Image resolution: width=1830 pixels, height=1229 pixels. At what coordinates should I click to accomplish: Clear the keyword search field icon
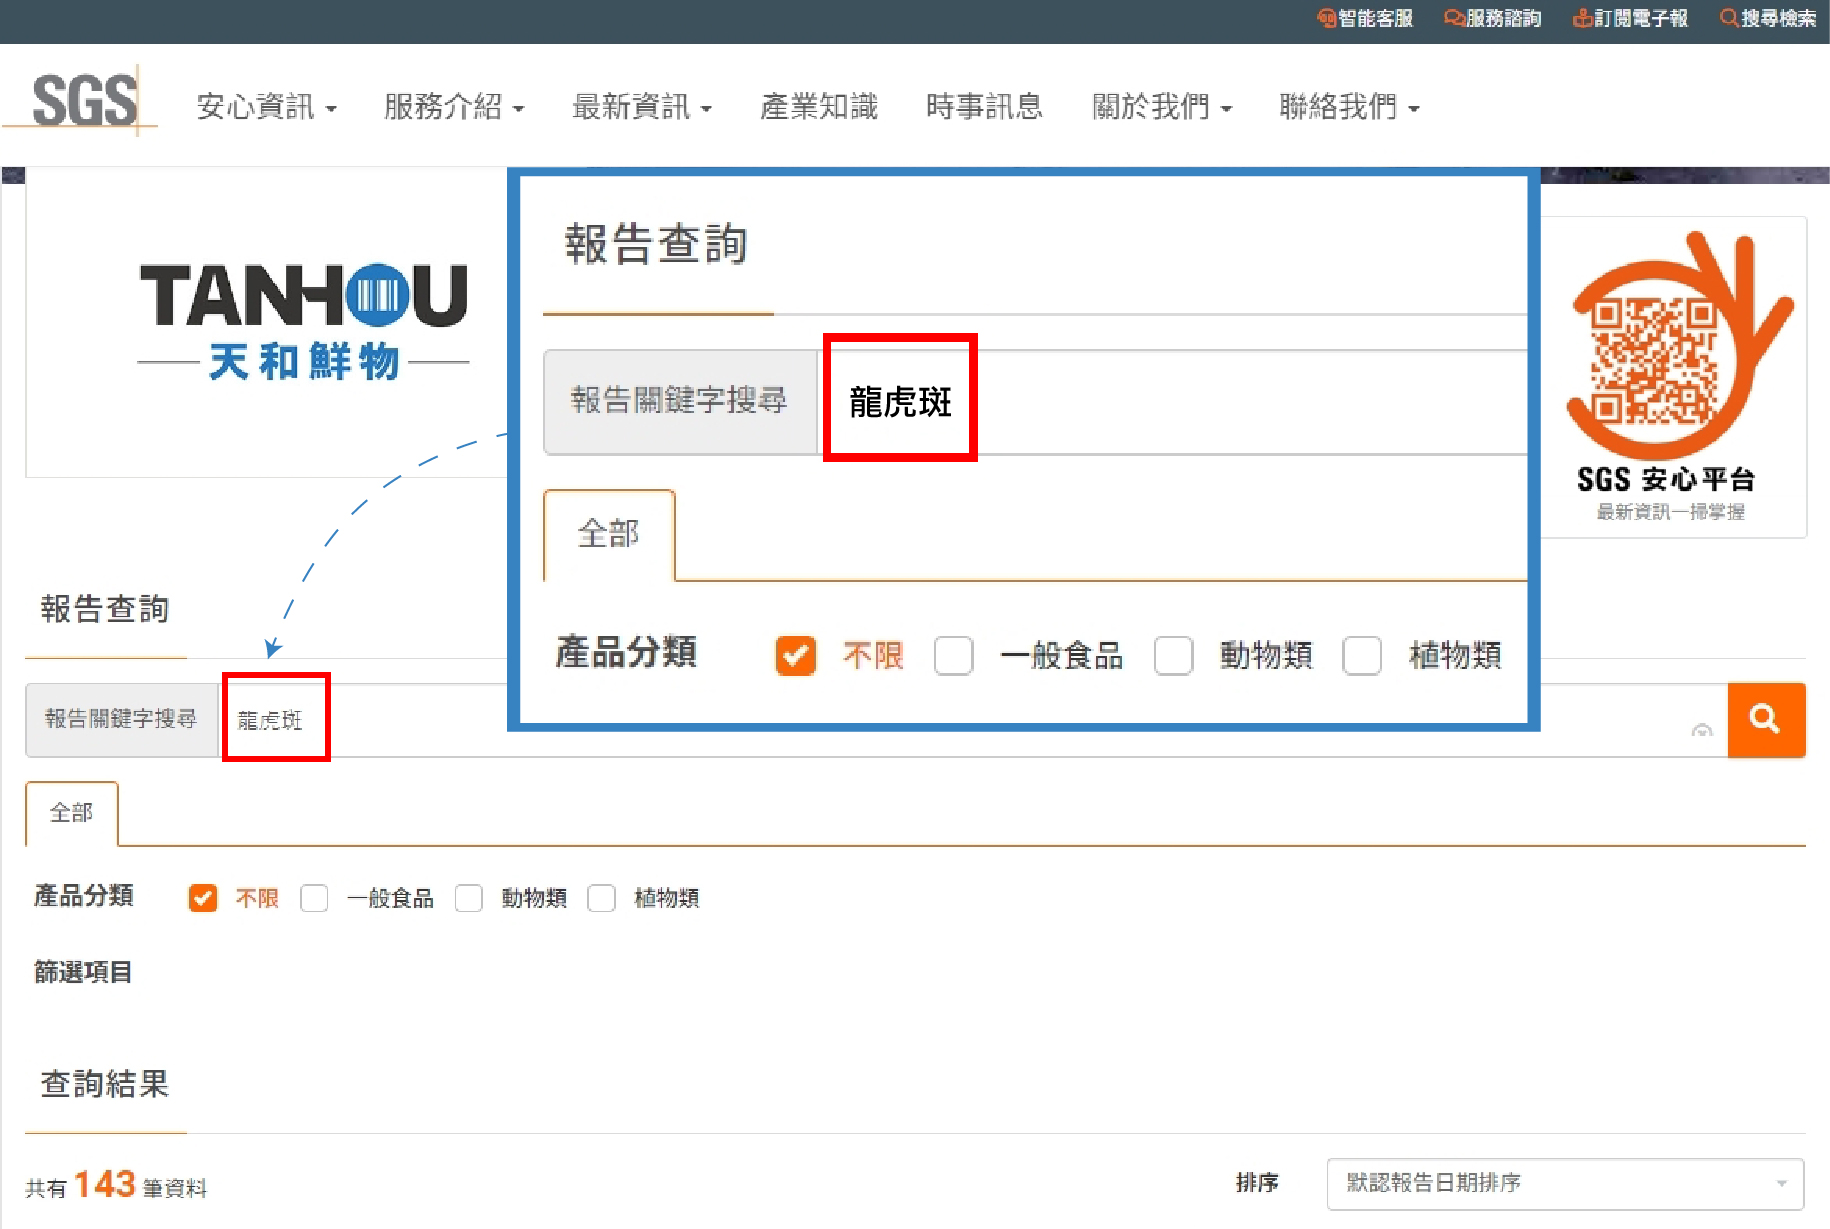(1701, 731)
